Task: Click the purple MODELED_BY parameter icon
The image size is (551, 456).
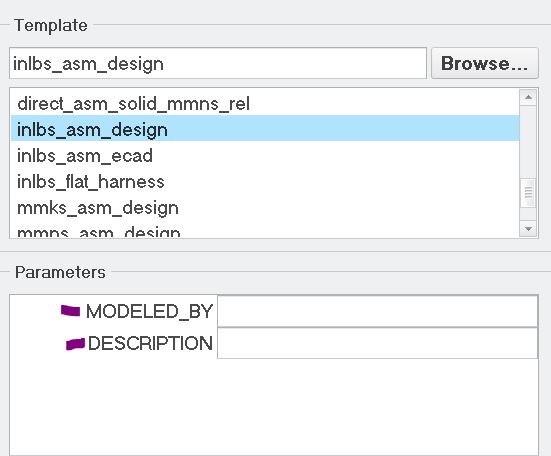Action: pyautogui.click(x=71, y=311)
